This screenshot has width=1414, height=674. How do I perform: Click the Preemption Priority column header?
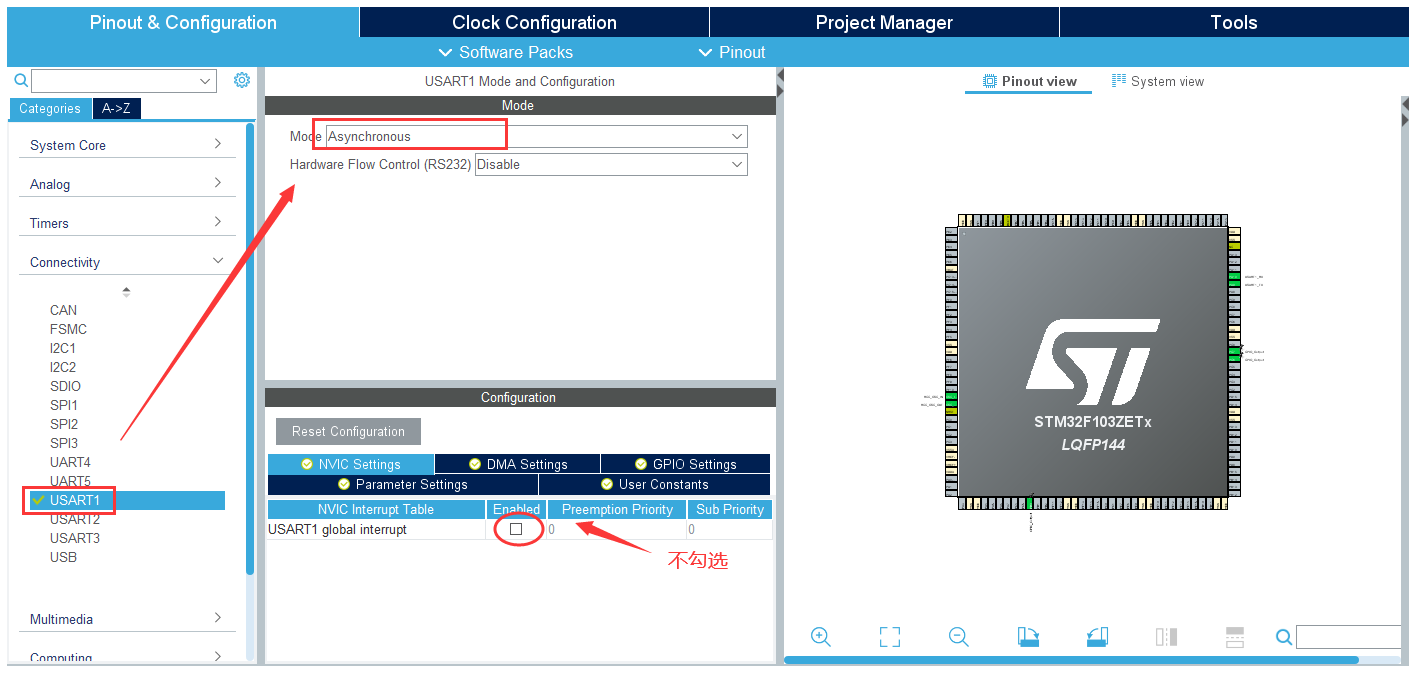click(617, 509)
